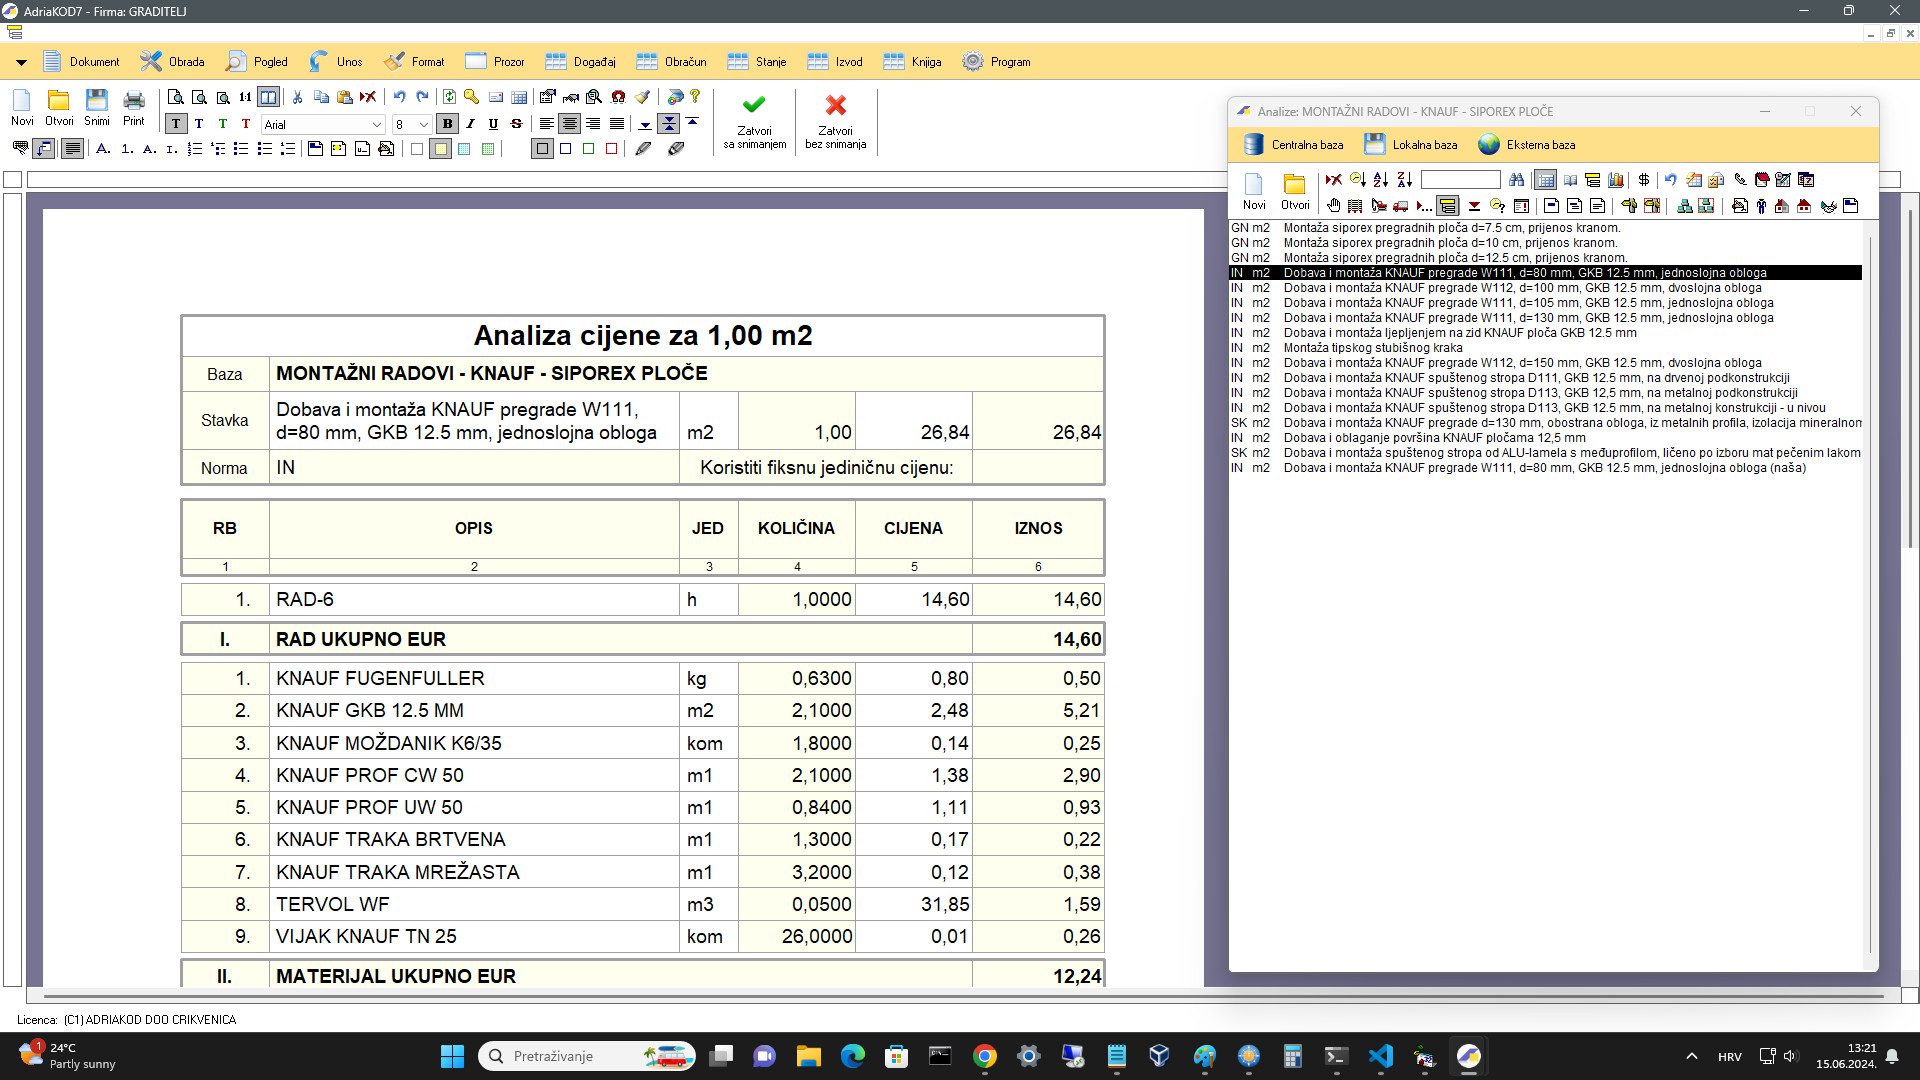Open the Obrada menu
Viewport: 1920px width, 1080px height.
pyautogui.click(x=173, y=62)
